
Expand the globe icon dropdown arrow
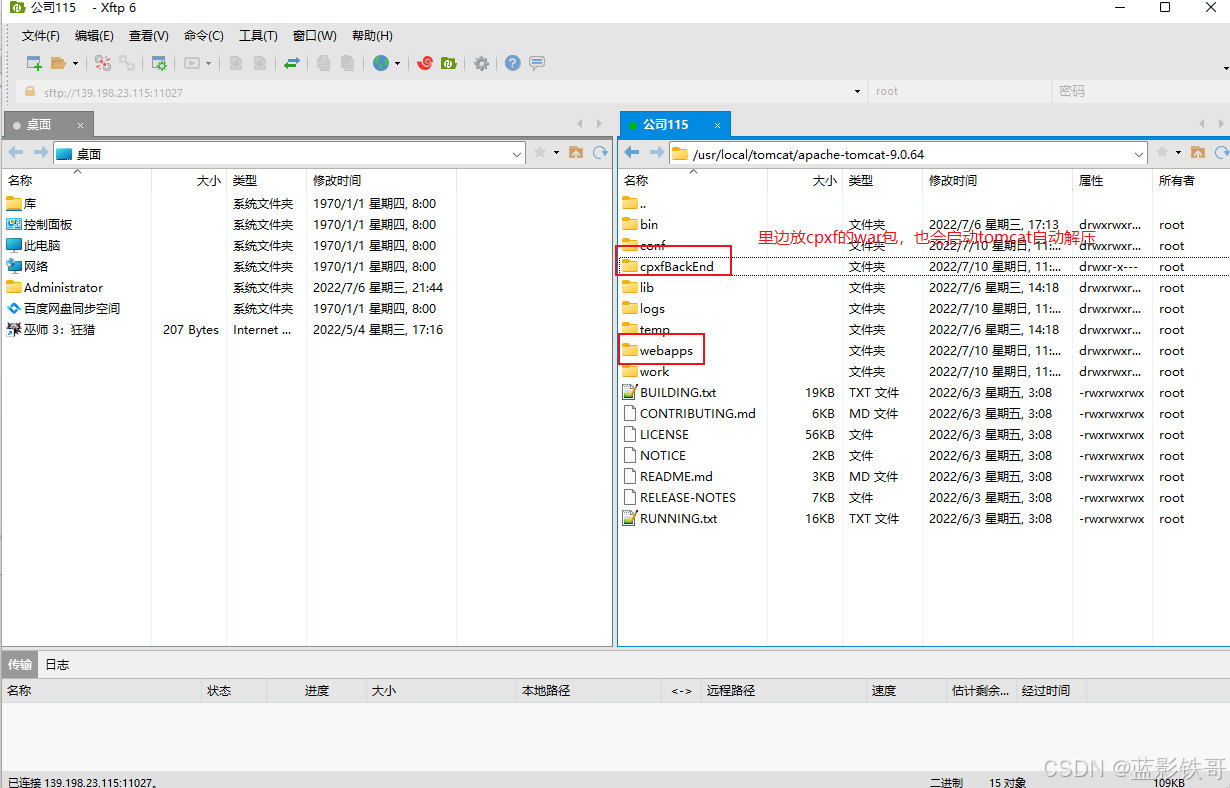coord(397,63)
